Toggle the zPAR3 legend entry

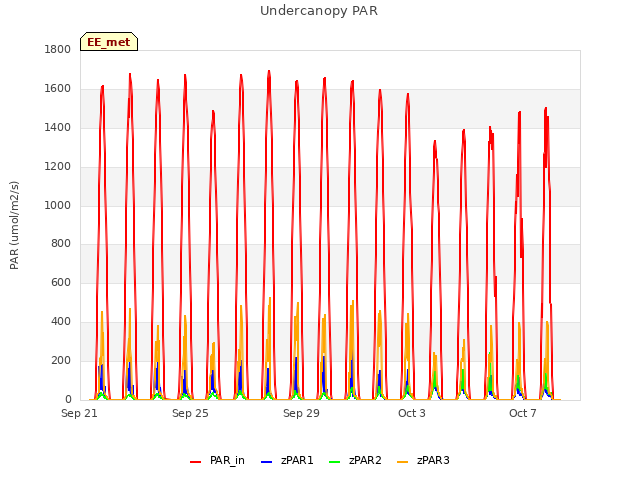[423, 460]
